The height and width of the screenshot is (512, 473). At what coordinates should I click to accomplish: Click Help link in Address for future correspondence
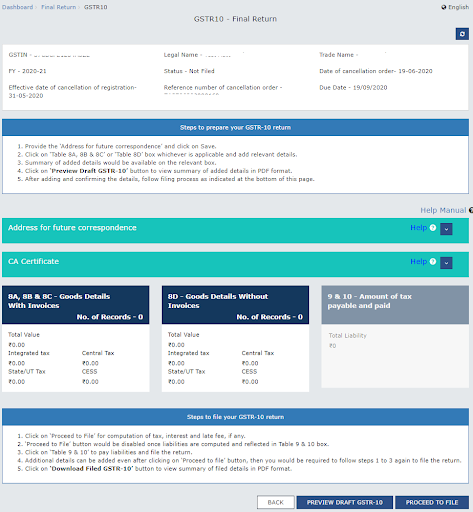point(418,228)
